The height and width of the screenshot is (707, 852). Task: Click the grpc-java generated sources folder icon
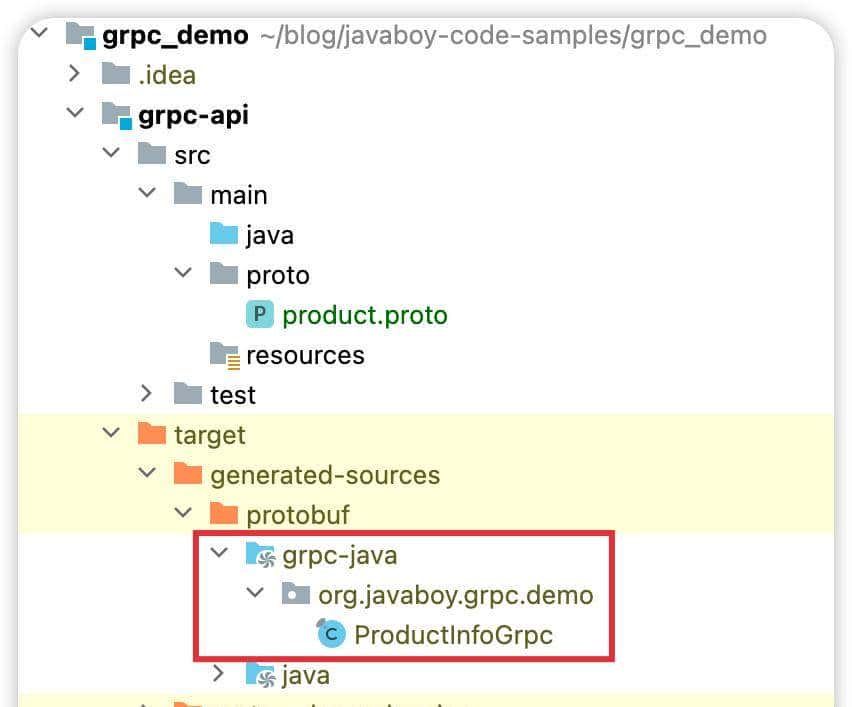[260, 555]
